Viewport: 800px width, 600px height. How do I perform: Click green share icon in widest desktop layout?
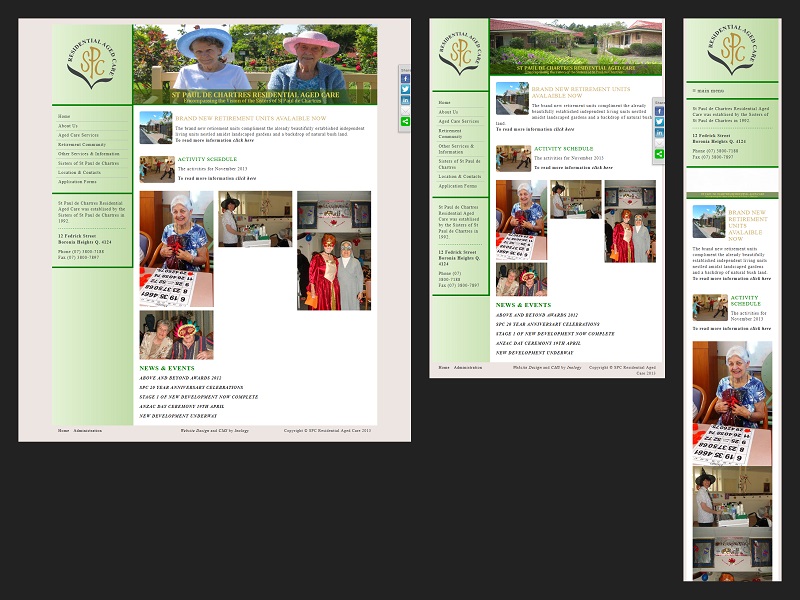pos(405,121)
